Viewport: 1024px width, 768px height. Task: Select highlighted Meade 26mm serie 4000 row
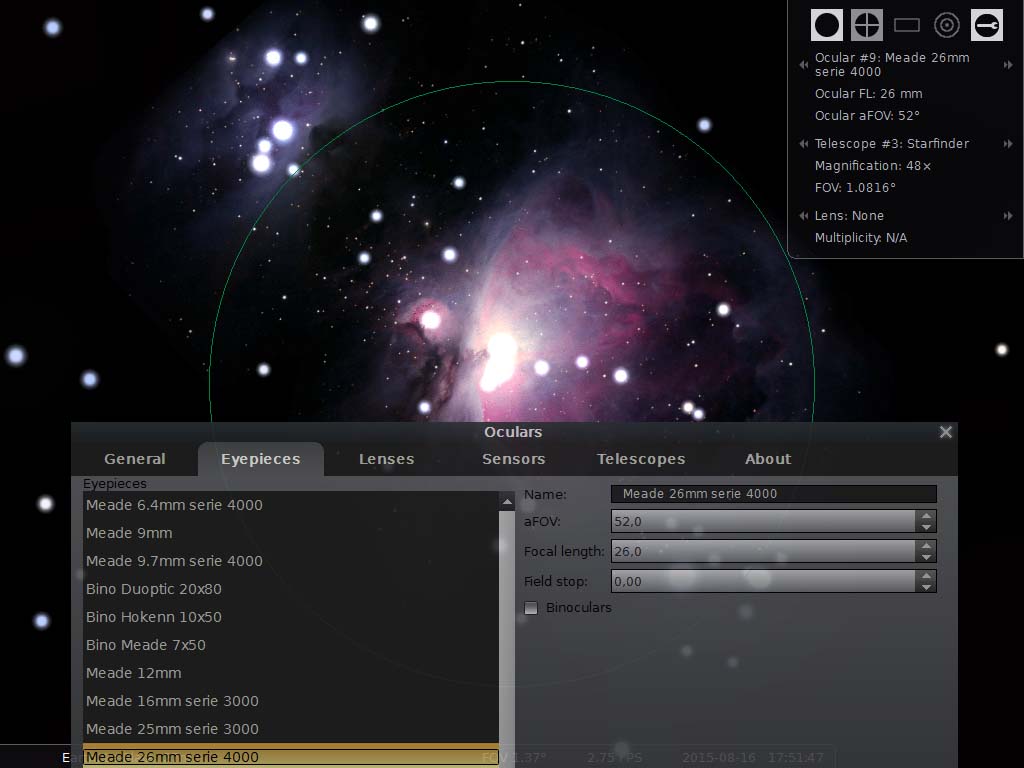pos(291,756)
